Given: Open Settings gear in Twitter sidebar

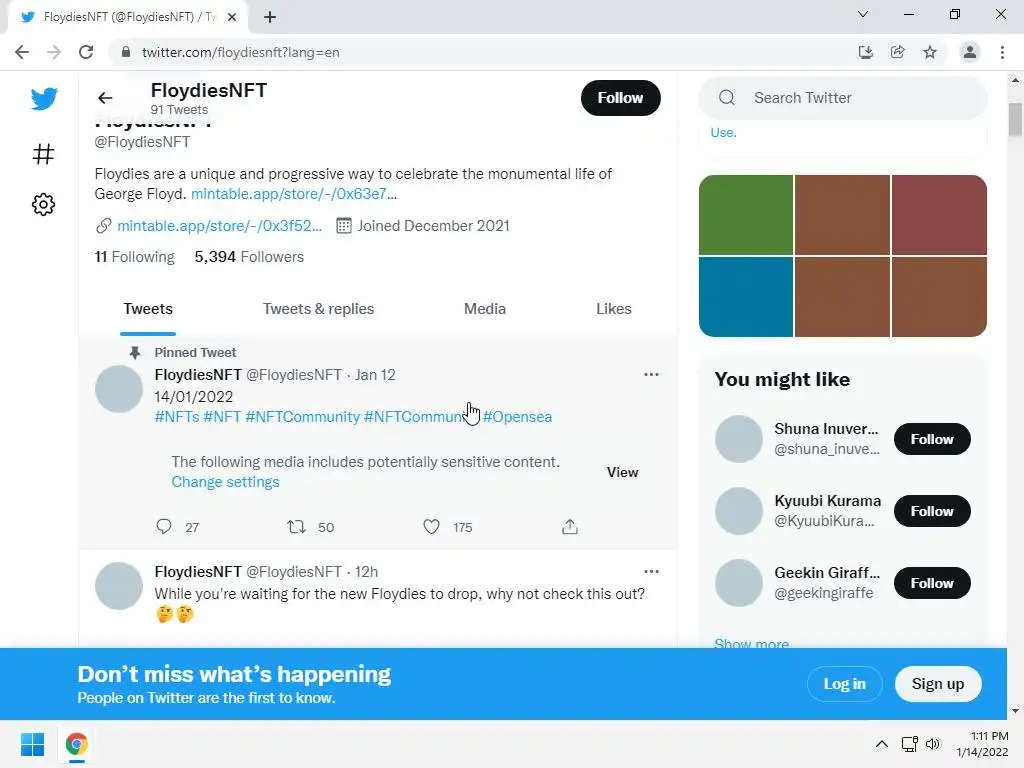Looking at the screenshot, I should 43,204.
